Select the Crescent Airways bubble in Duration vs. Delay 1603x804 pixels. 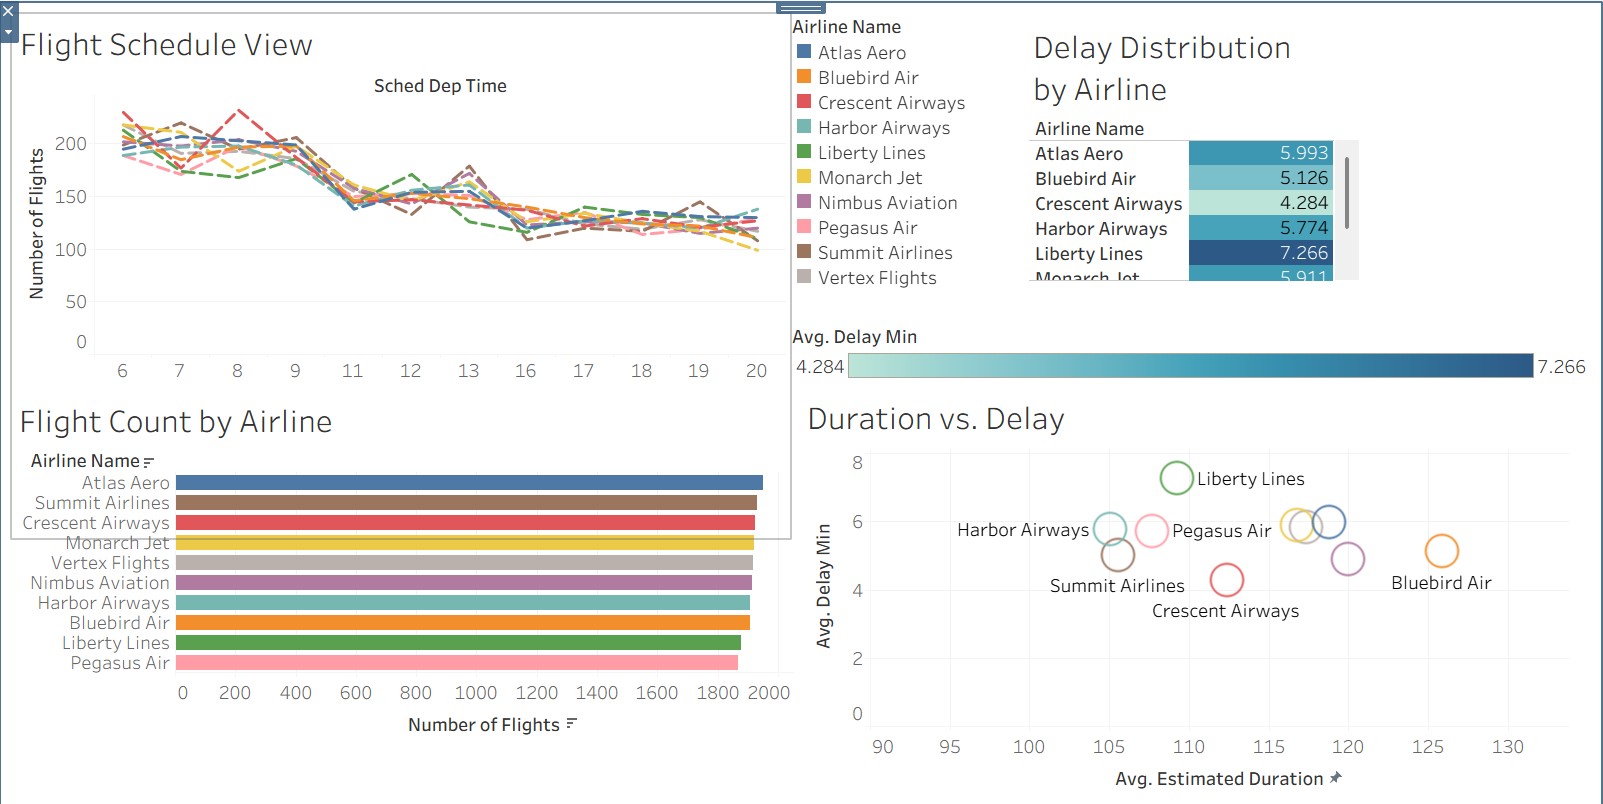pyautogui.click(x=1227, y=579)
